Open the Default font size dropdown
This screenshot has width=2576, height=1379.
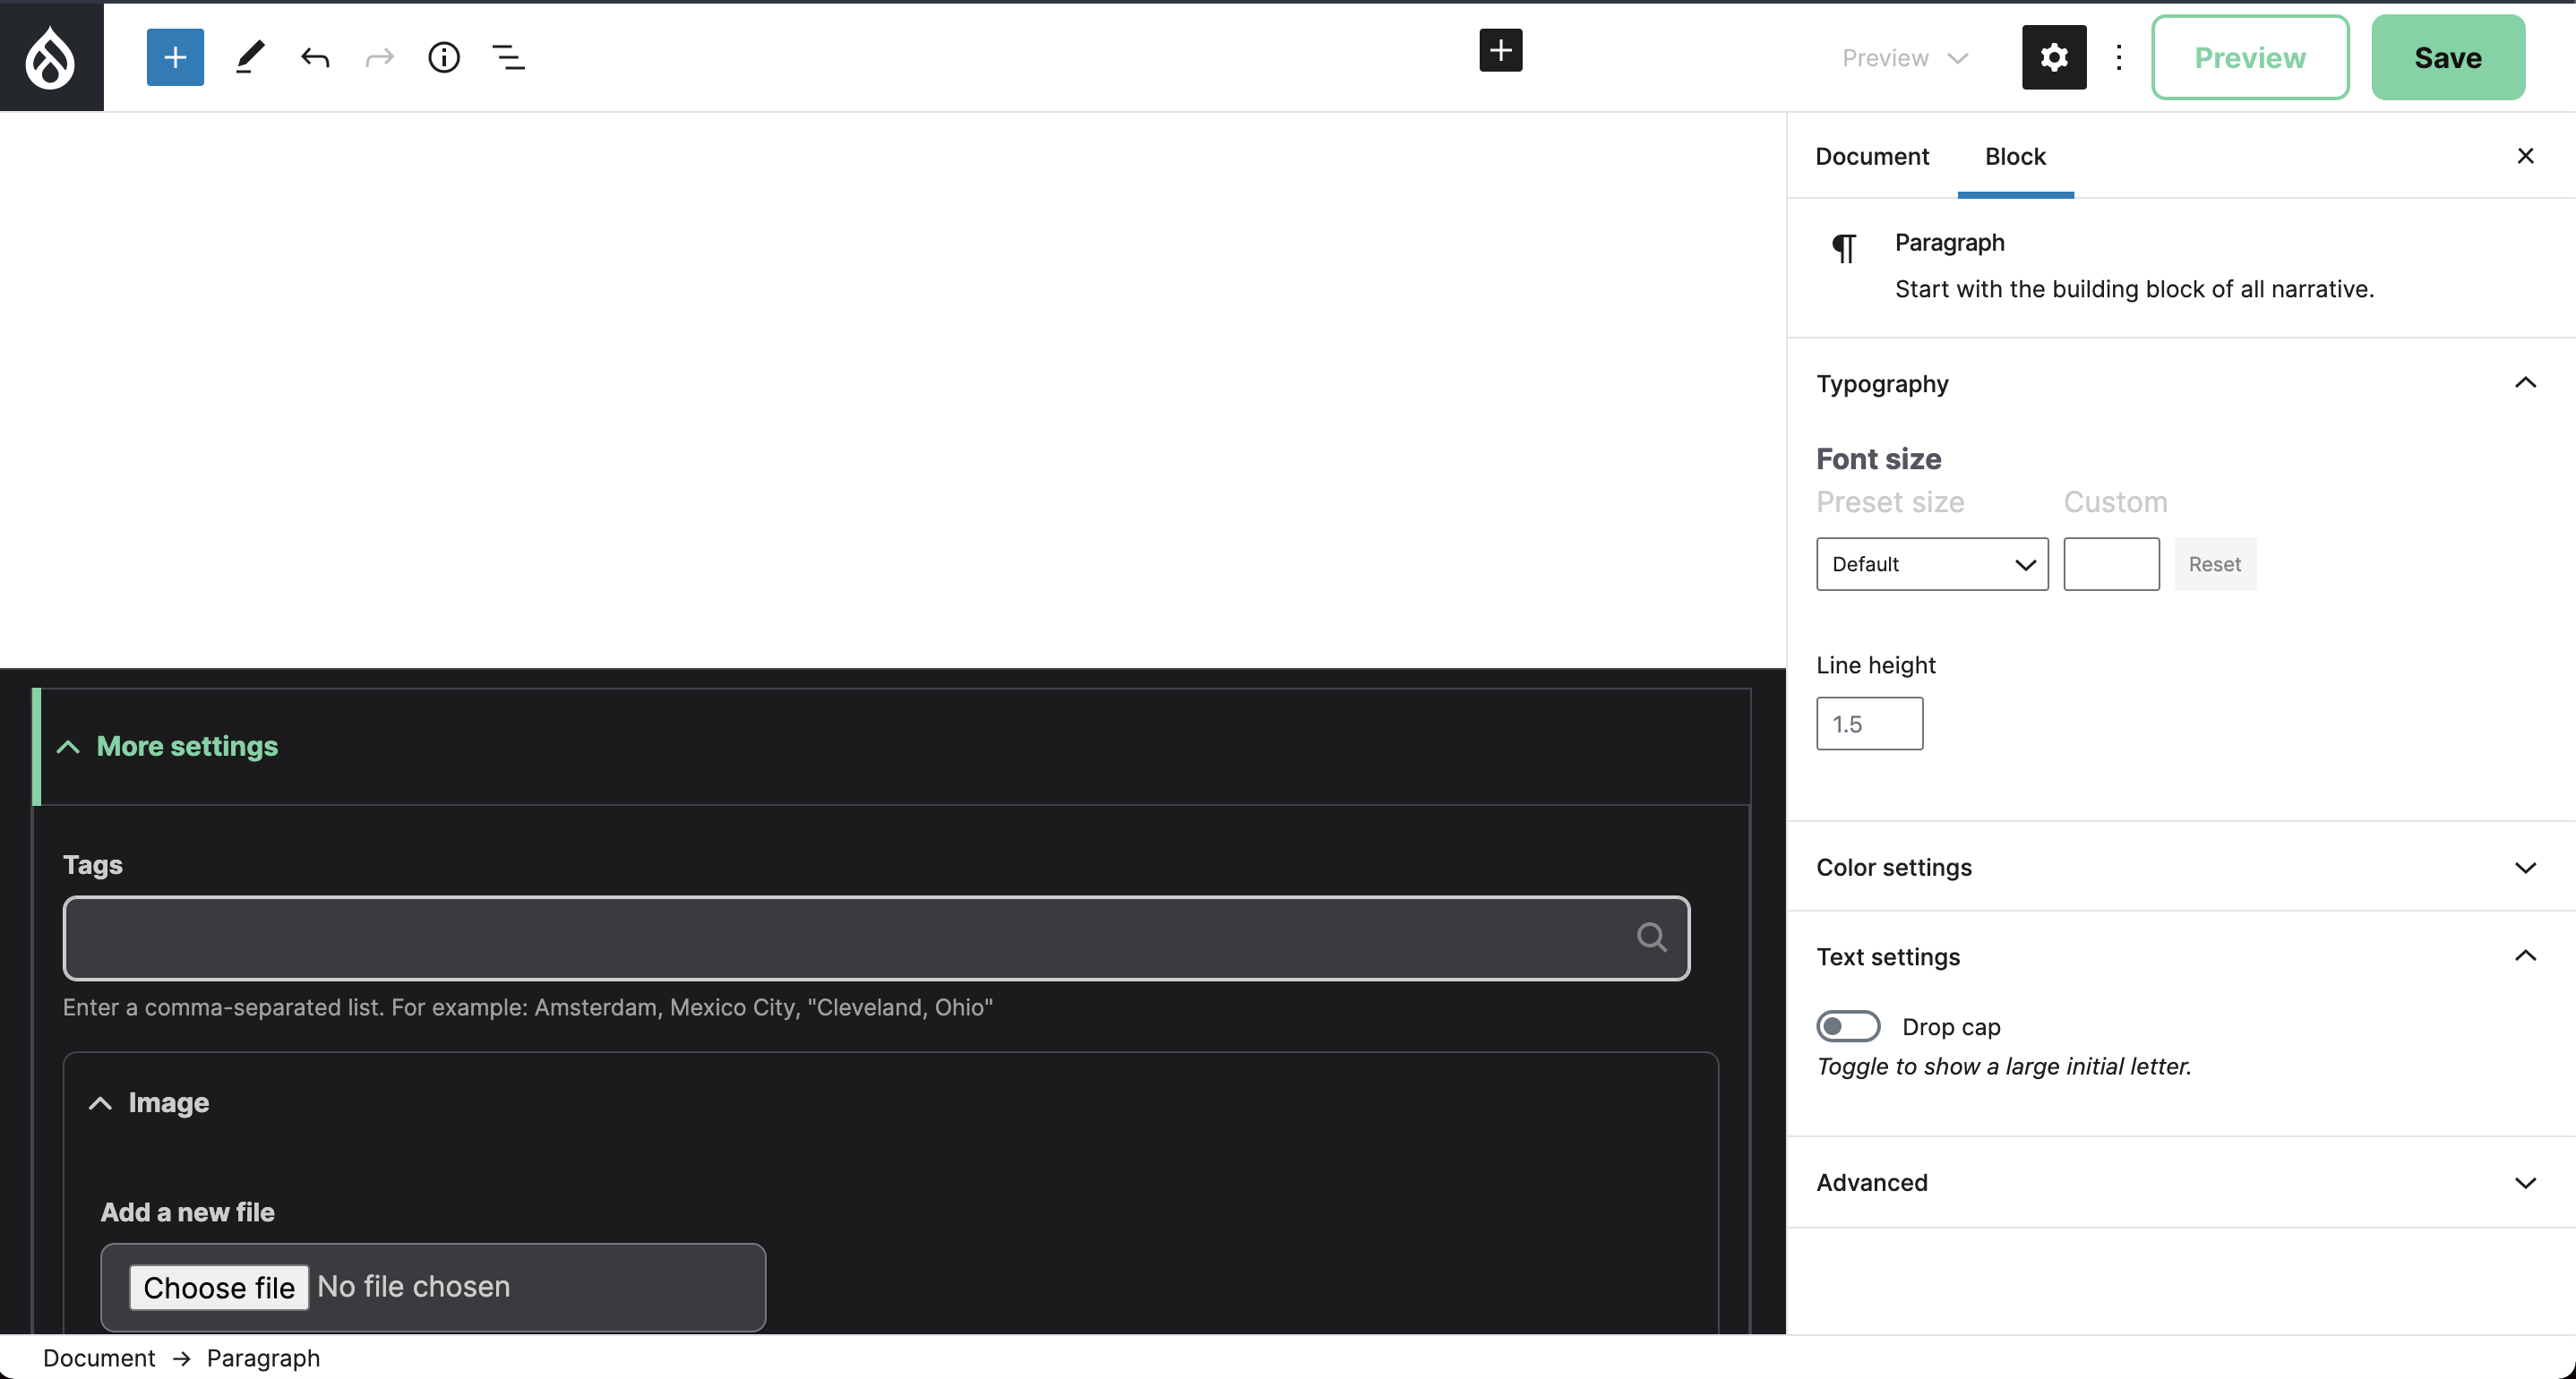point(1931,564)
